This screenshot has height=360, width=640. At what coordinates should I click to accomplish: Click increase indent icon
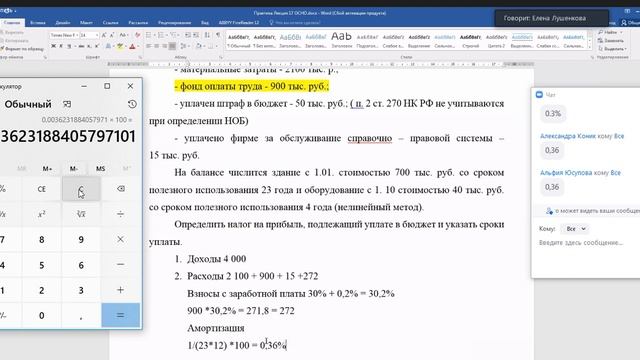point(196,35)
